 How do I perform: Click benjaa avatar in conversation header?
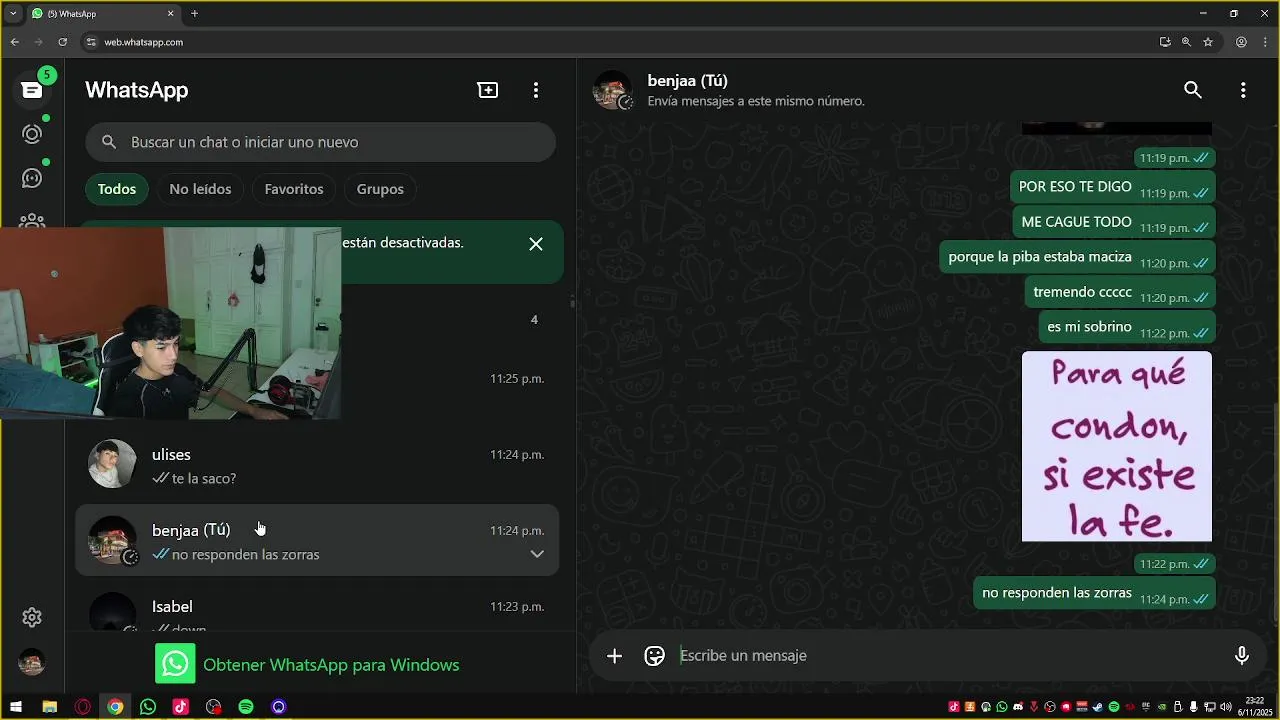(612, 90)
